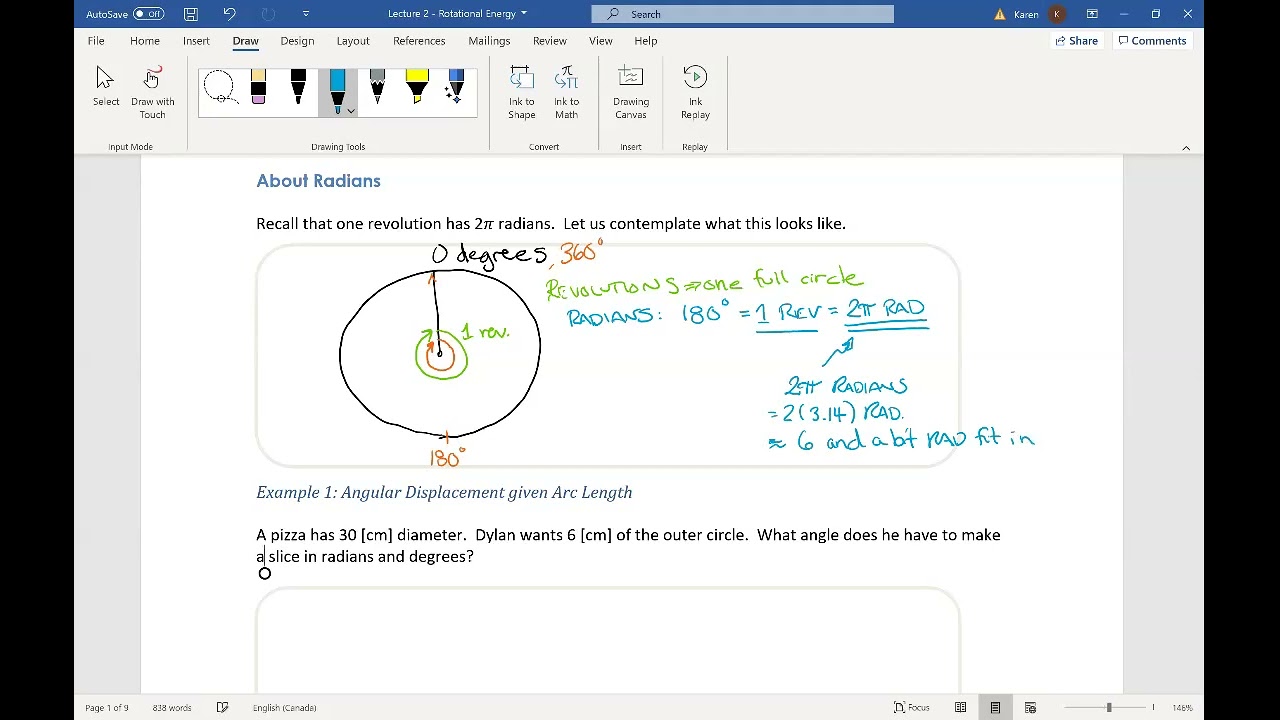Select the Lasso Select tool
The image size is (1280, 720).
(x=219, y=89)
